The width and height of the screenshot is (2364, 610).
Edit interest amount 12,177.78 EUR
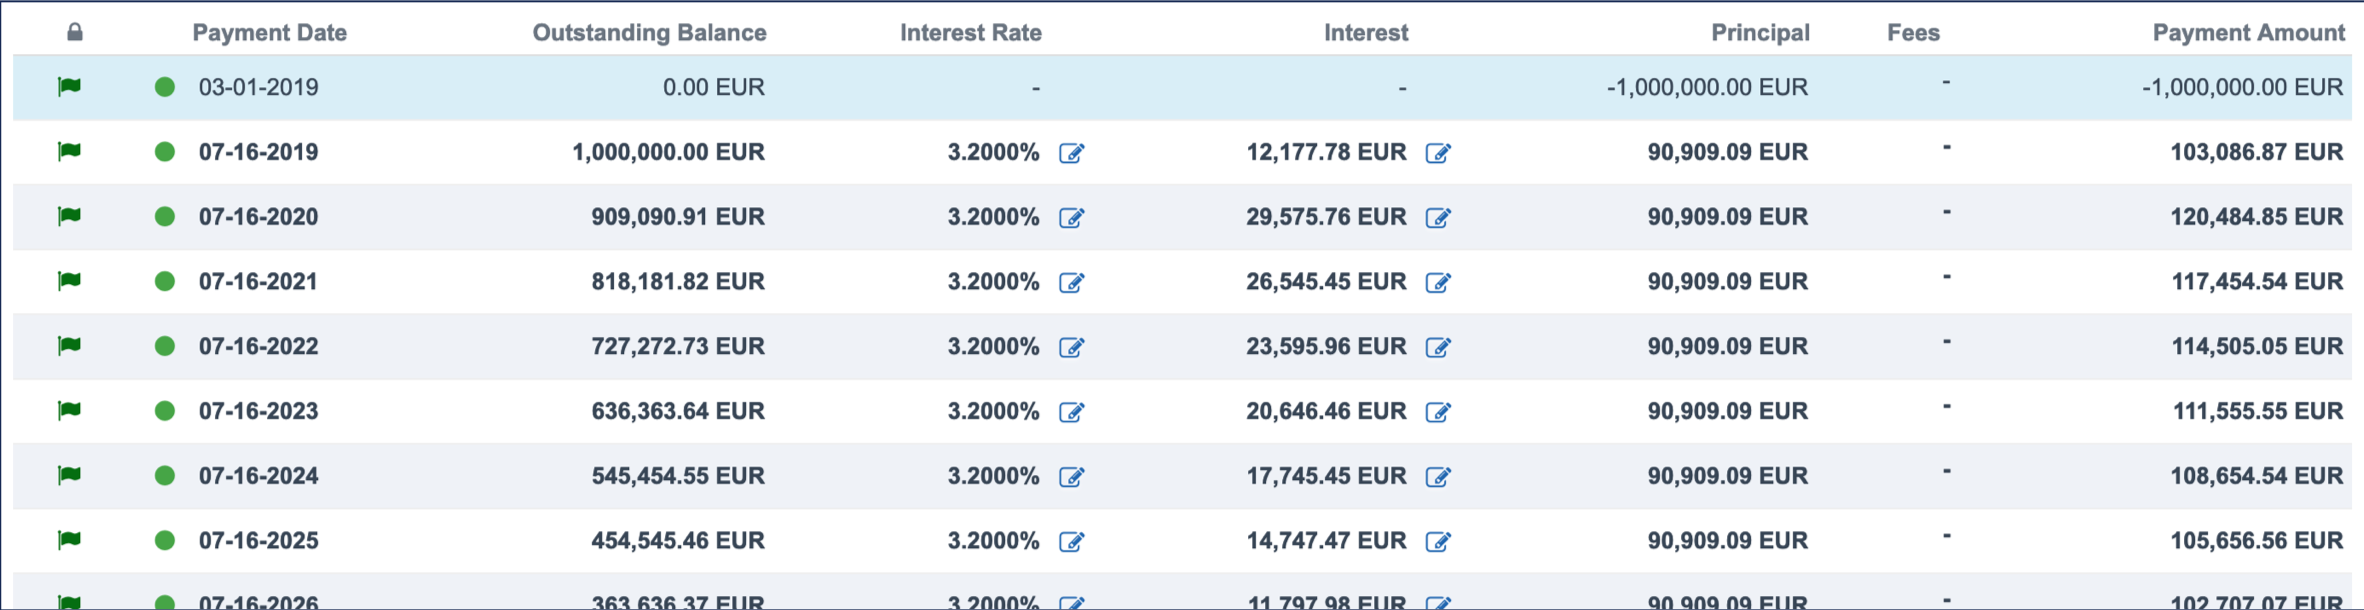point(1437,153)
